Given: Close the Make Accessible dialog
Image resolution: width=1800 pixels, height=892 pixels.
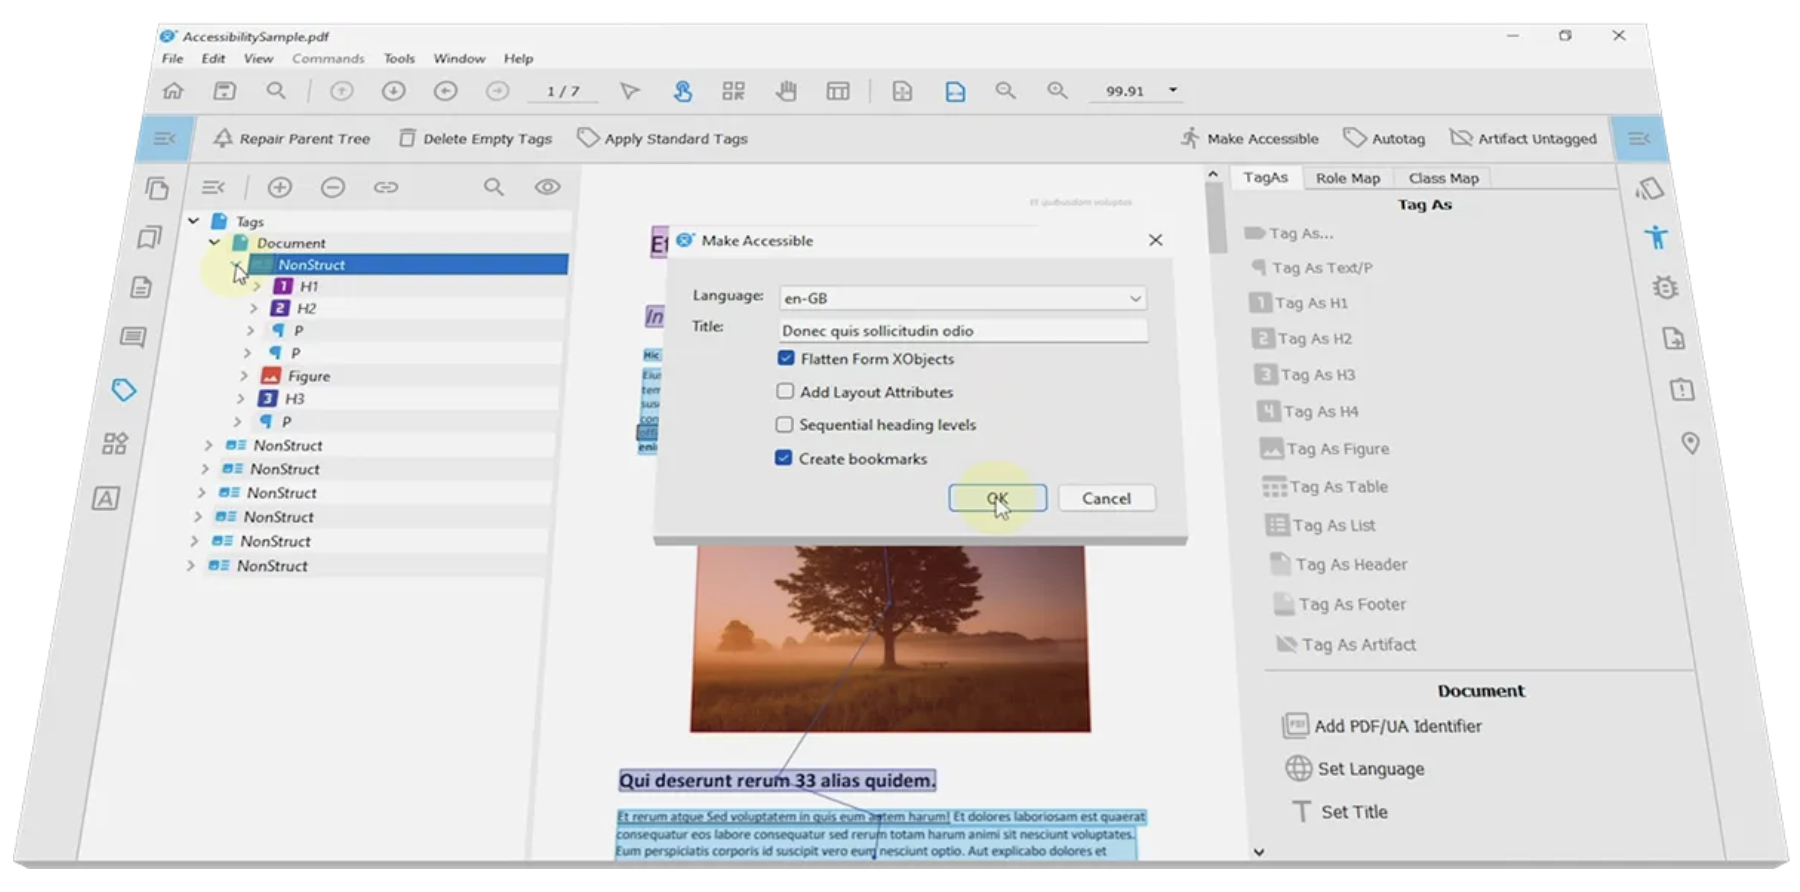Looking at the screenshot, I should tap(1155, 240).
